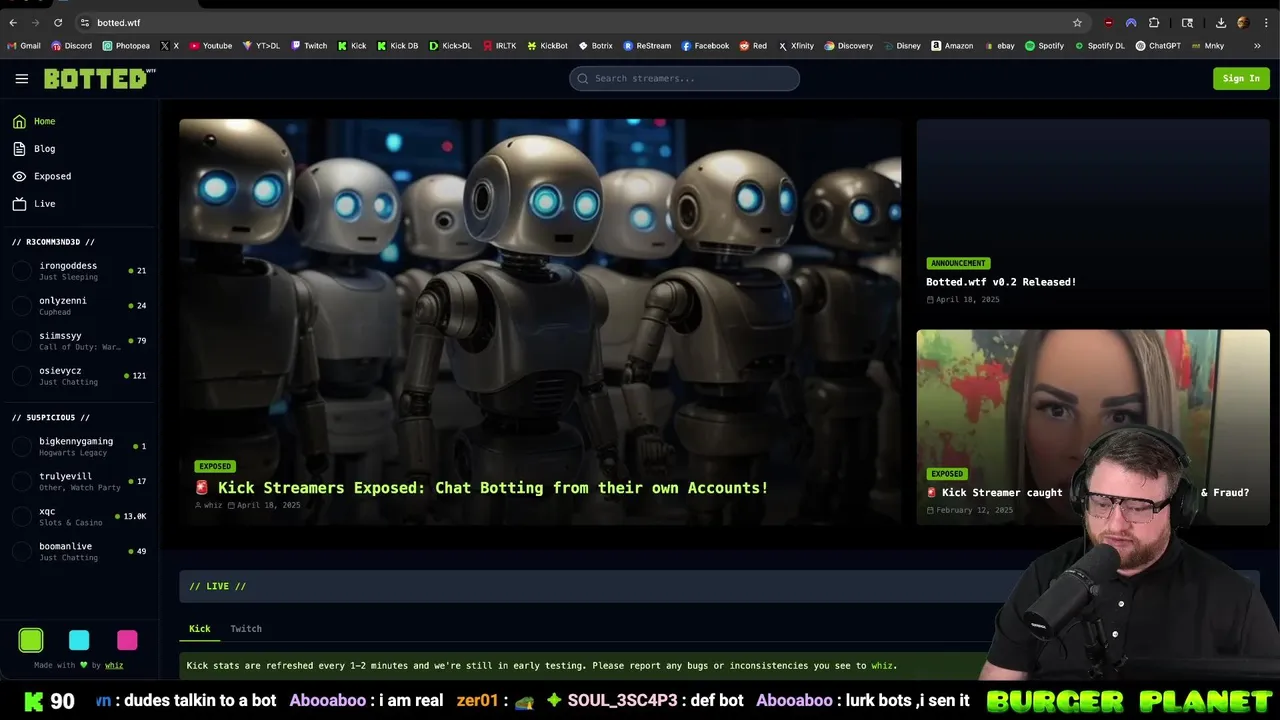This screenshot has height=720, width=1280.
Task: Switch to the Kick tab
Action: [200, 629]
